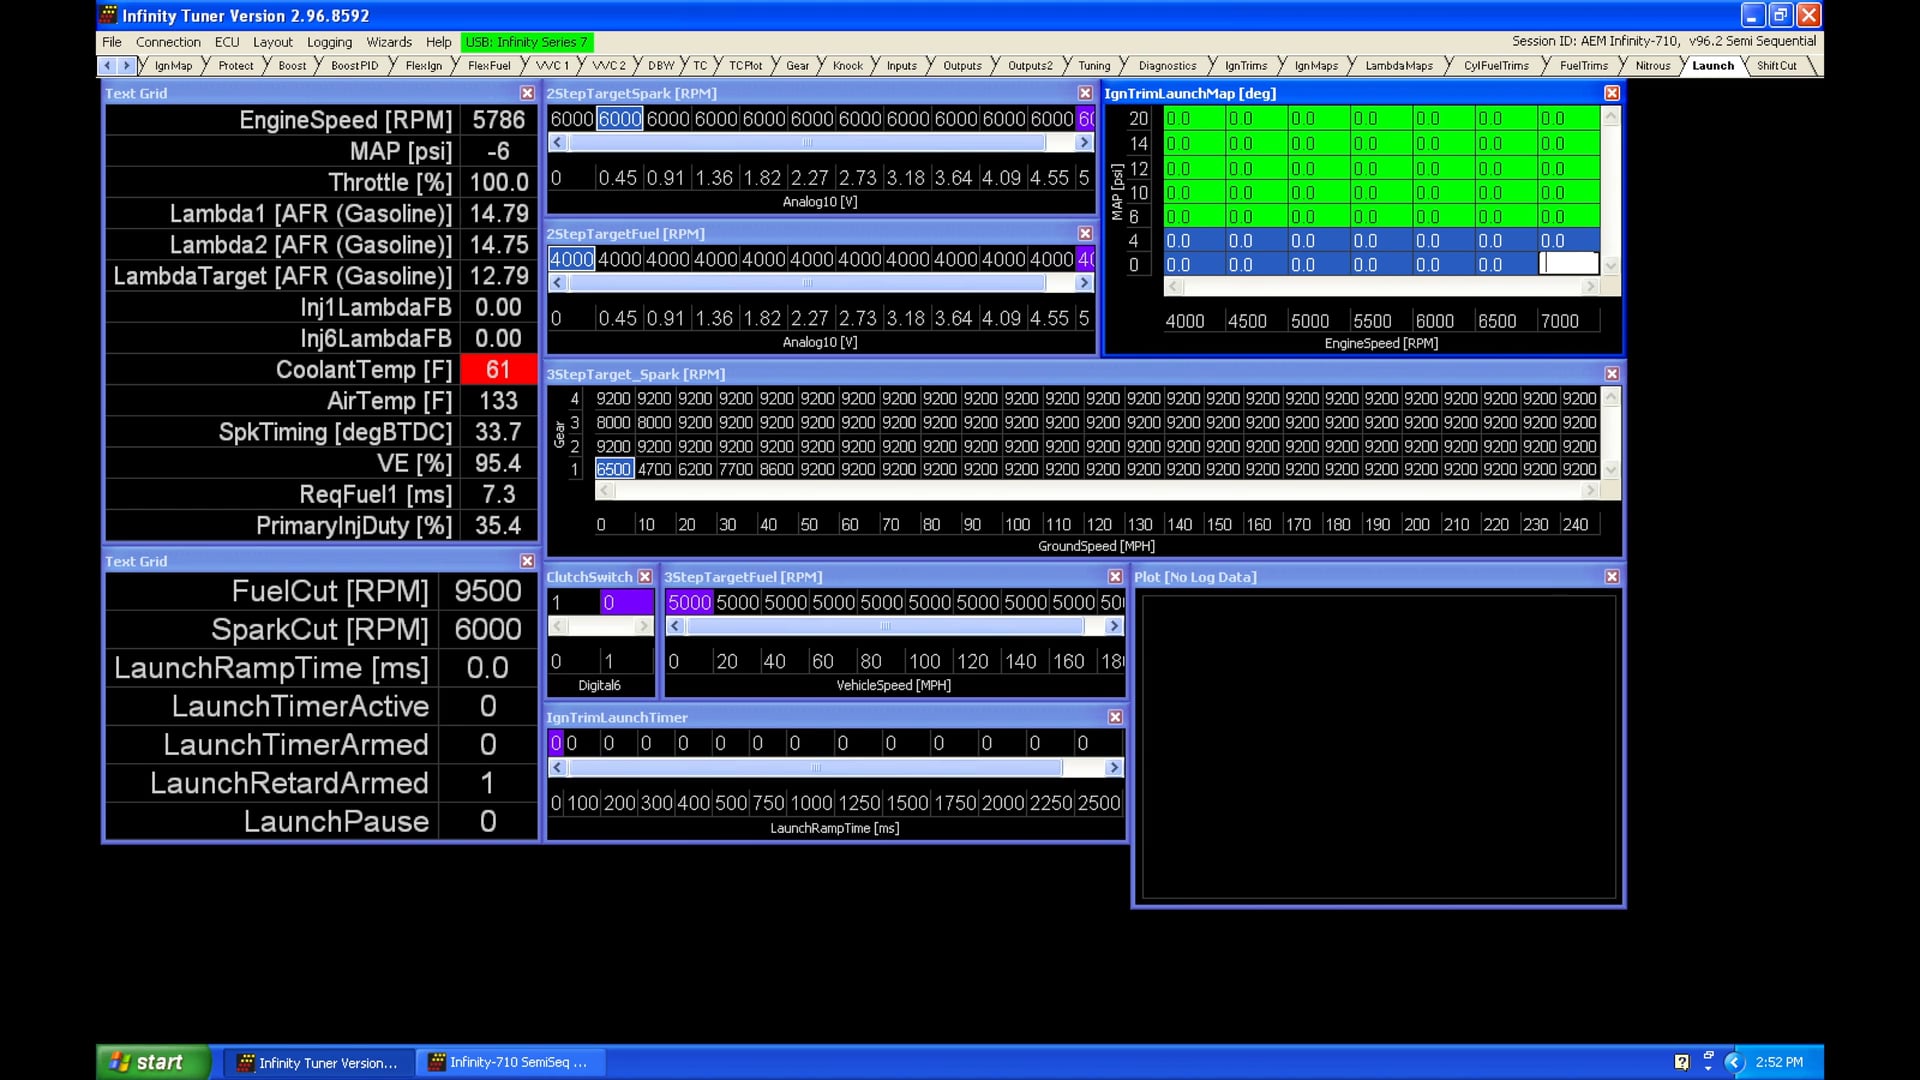Select the 6500 cell in 3StepTarget_Spark

click(x=614, y=469)
